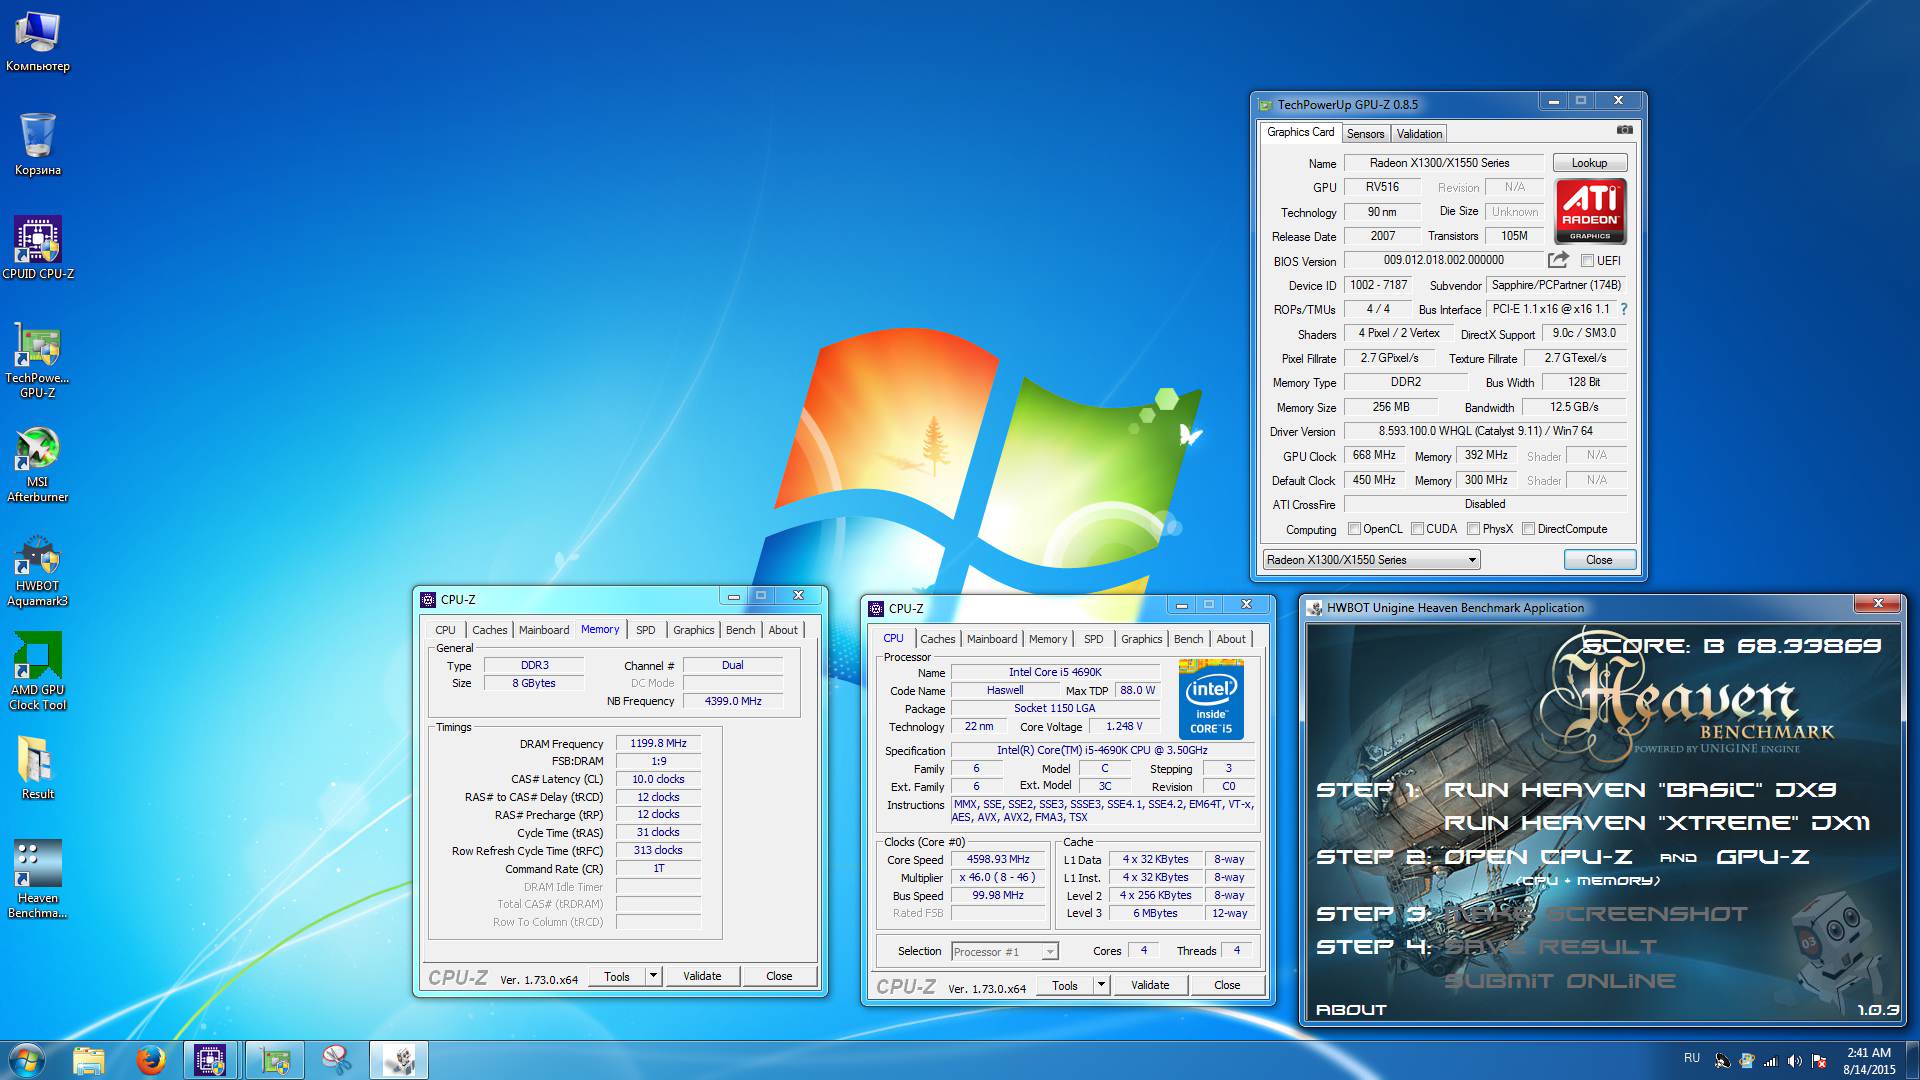
Task: Open About tab in right CPU-Z window
Action: [1231, 639]
